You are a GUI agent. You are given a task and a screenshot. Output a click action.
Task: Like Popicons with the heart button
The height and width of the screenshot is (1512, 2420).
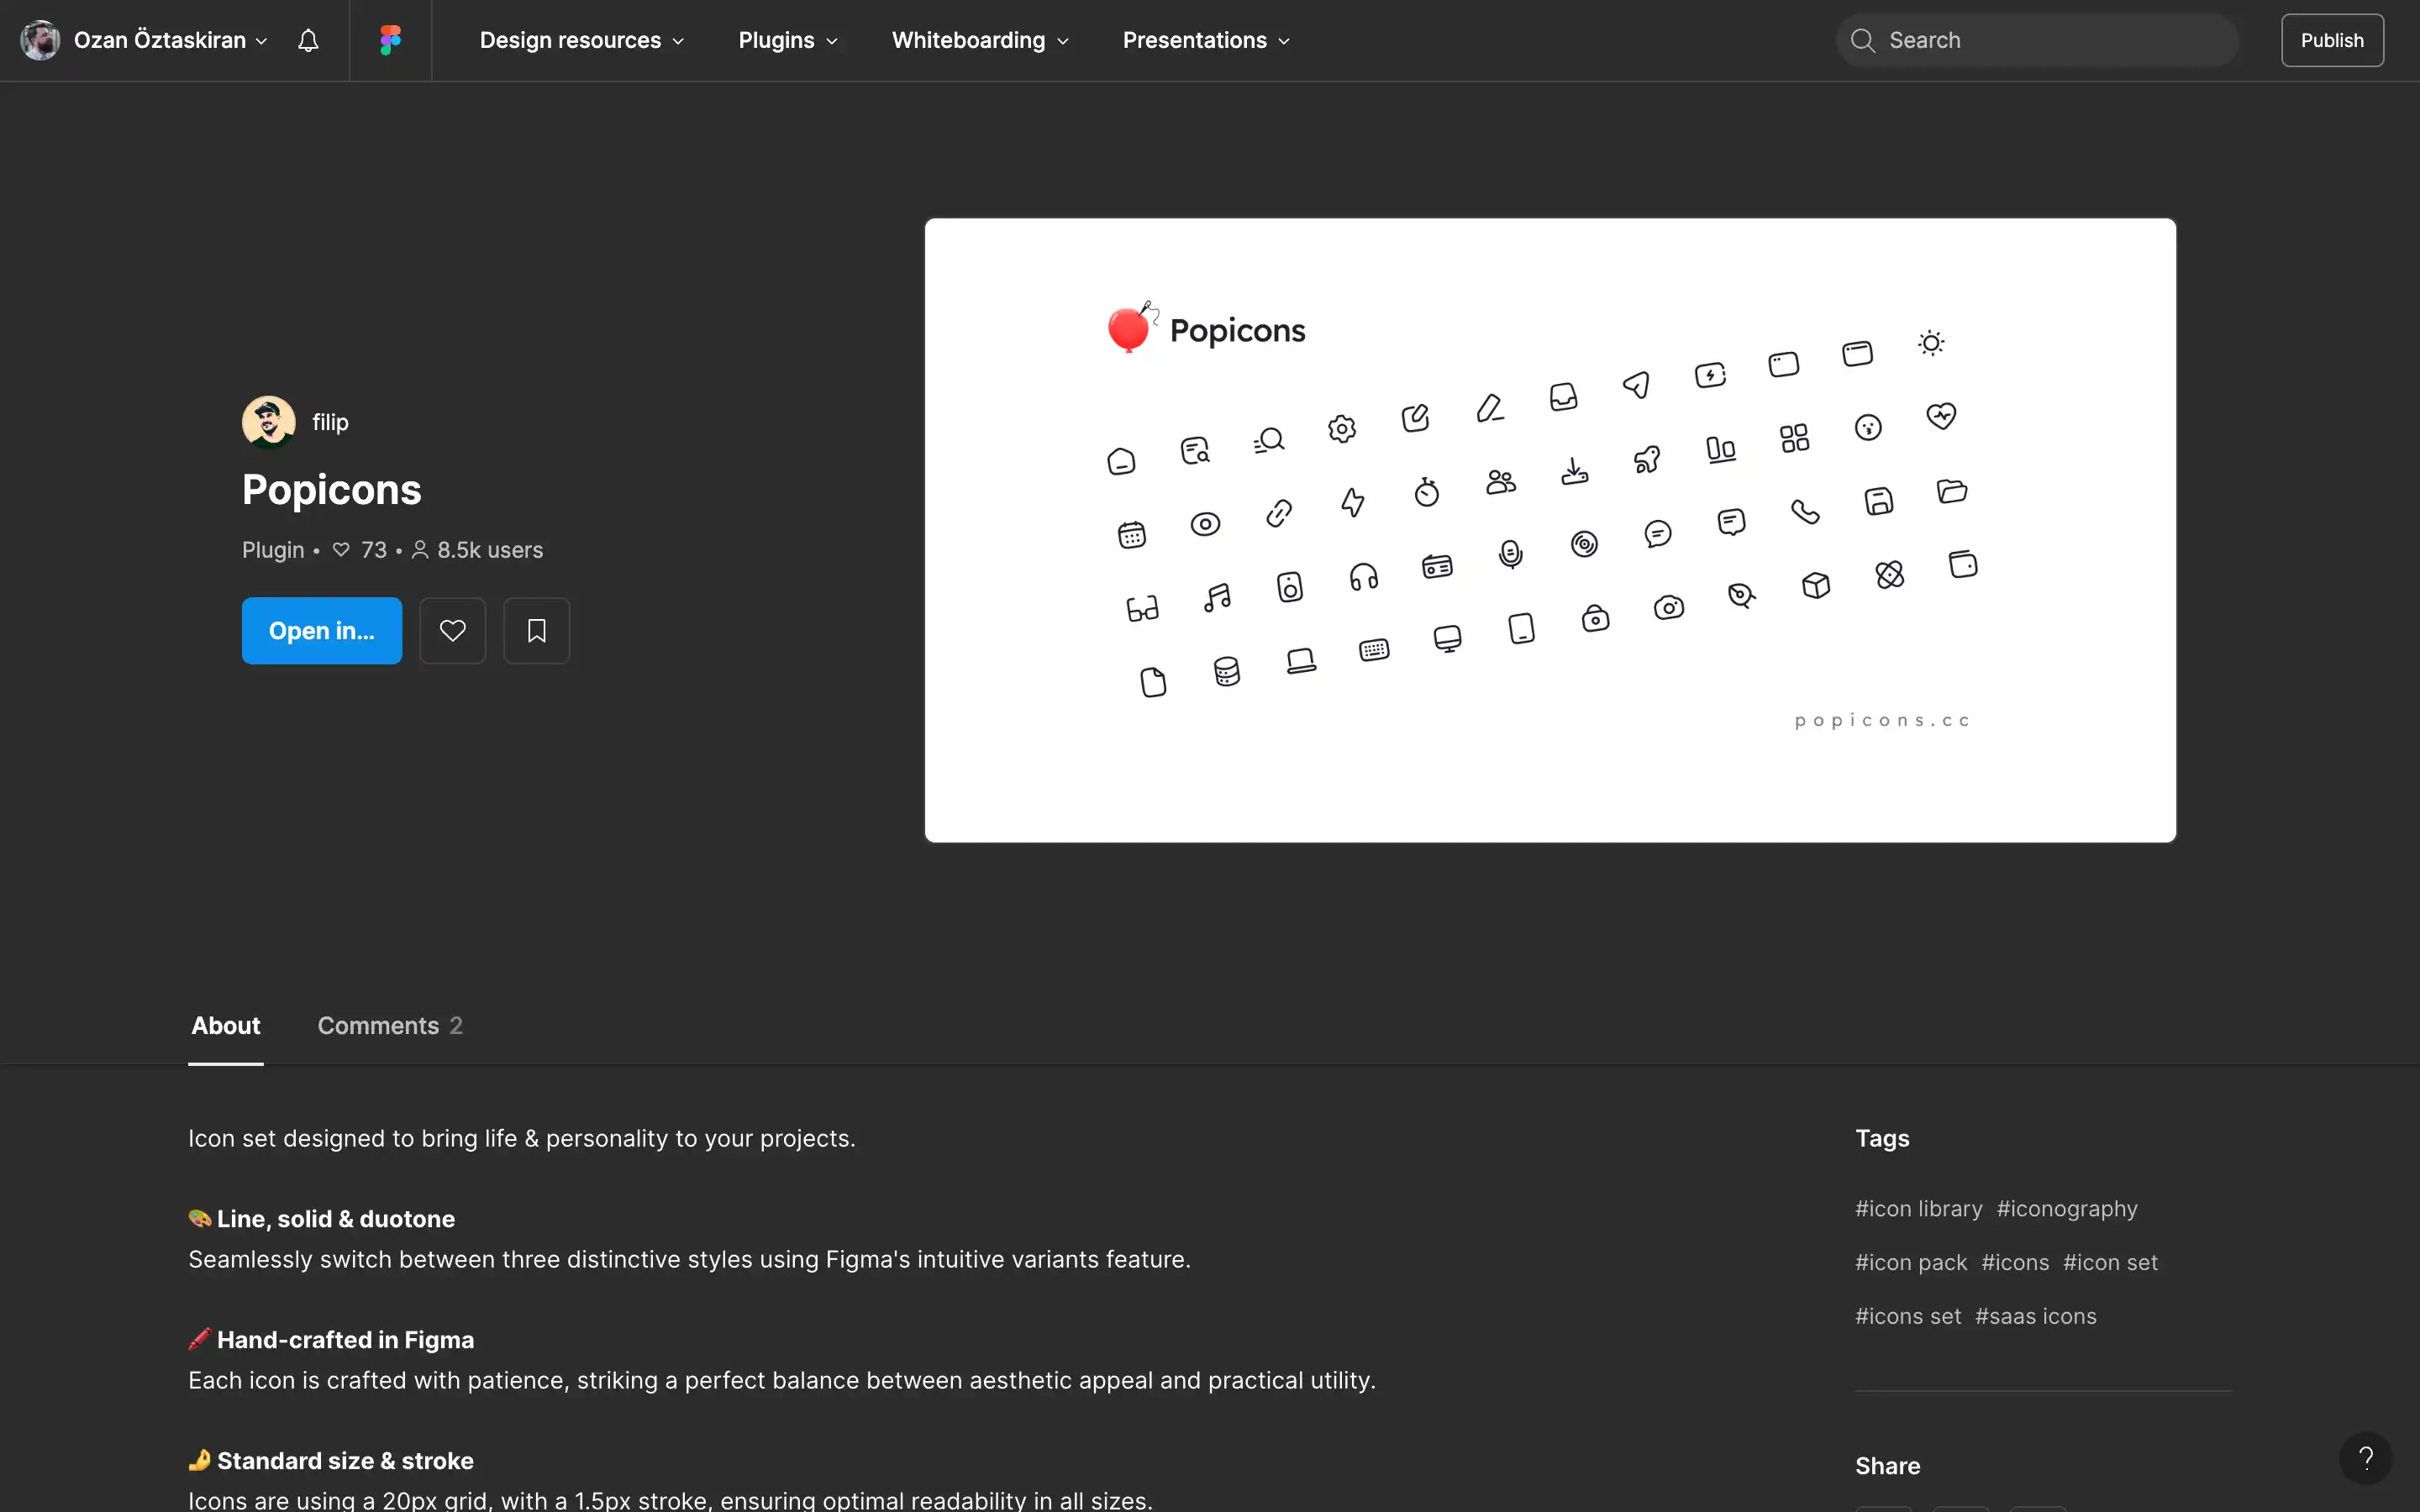click(452, 631)
